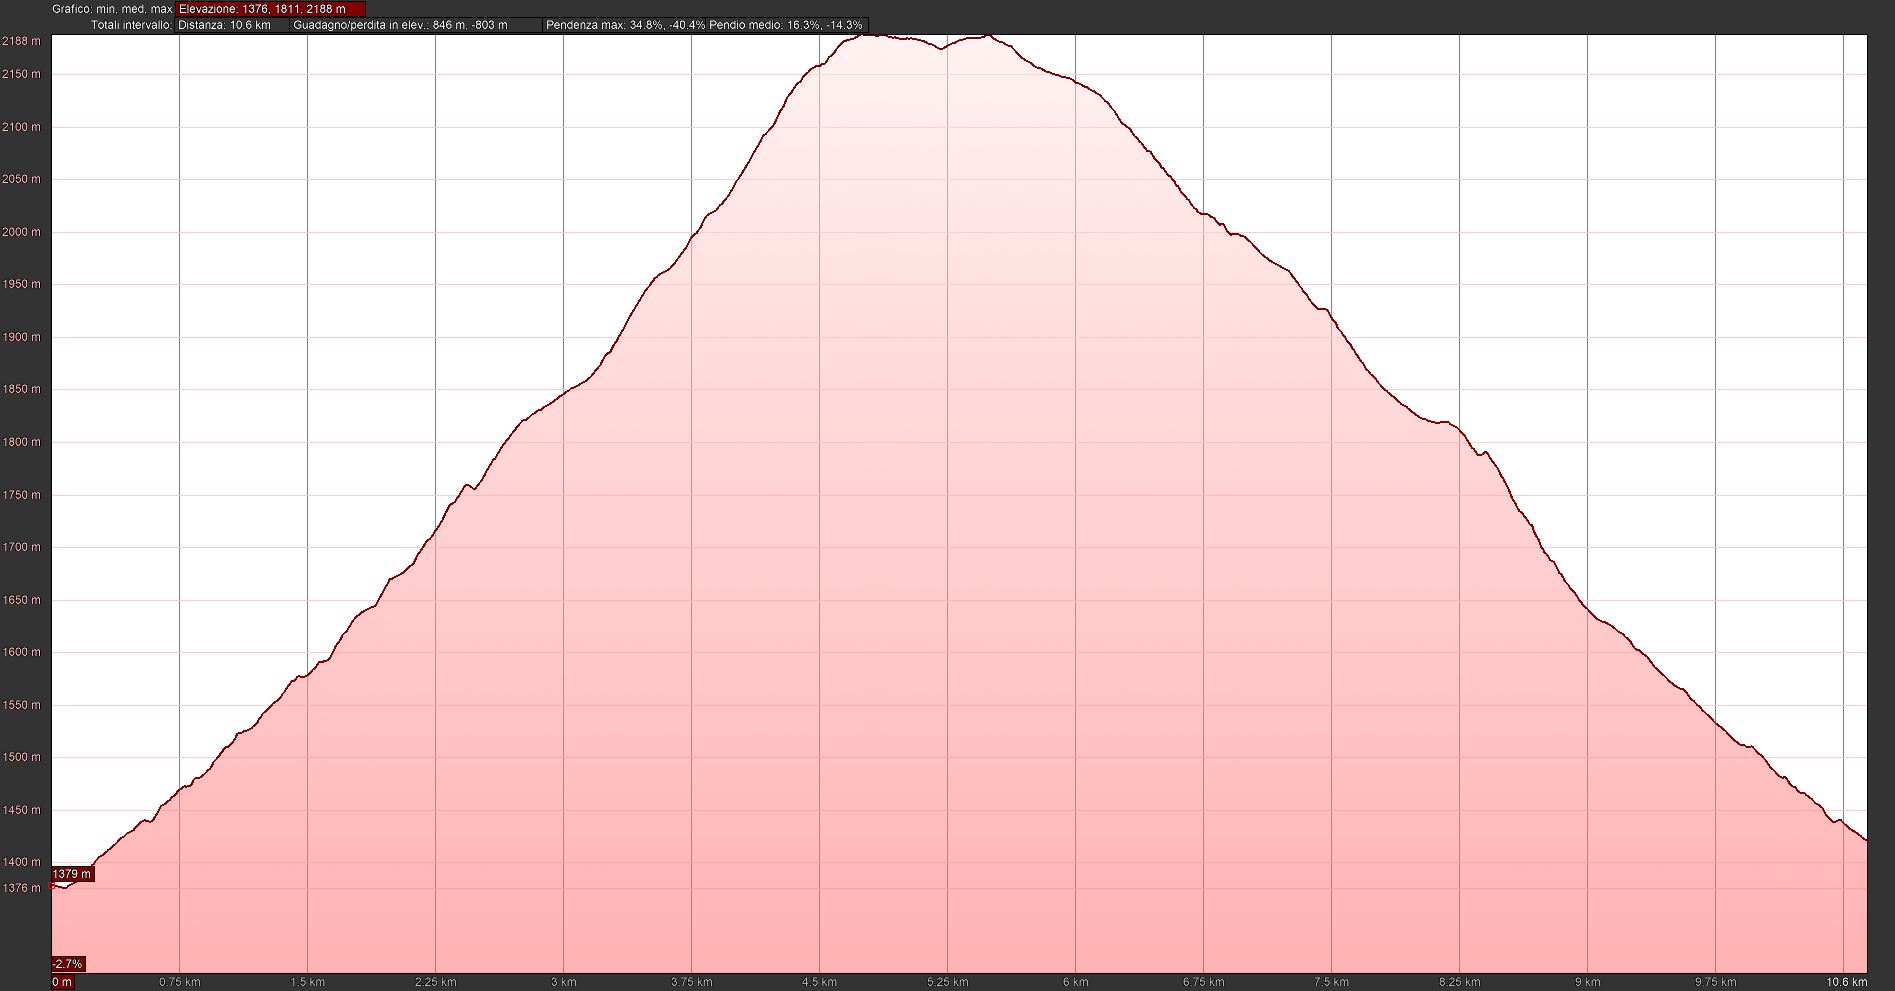Screen dimensions: 1895x991
Task: Select the highlighted Elevazione min/med/max stat
Action: pos(270,9)
